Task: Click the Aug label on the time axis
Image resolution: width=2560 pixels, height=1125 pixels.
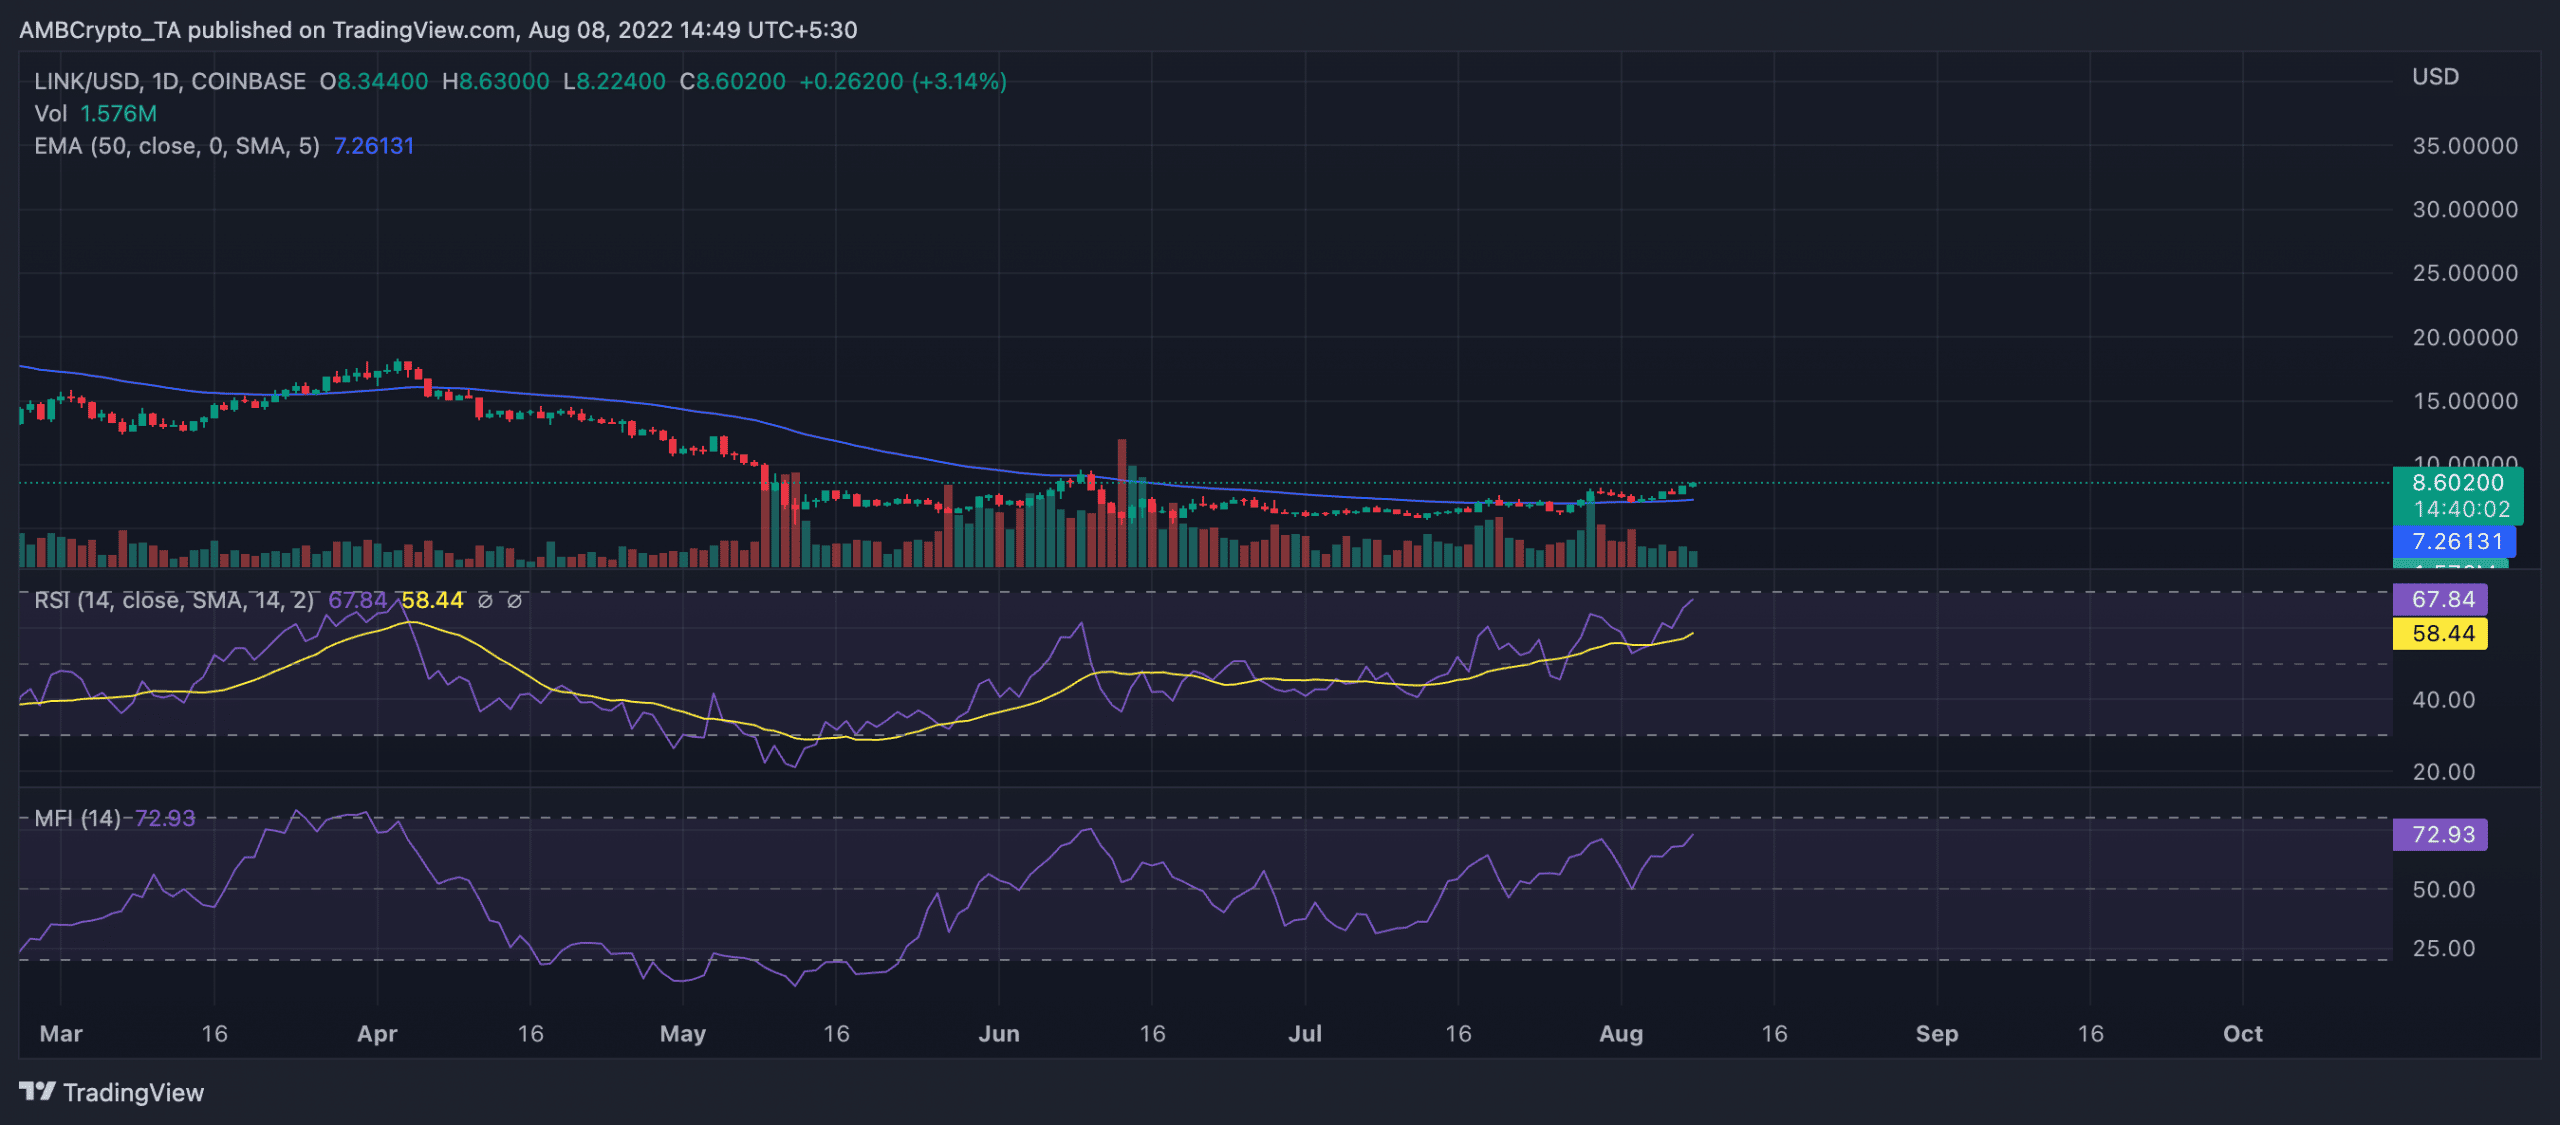Action: click(x=1621, y=1034)
